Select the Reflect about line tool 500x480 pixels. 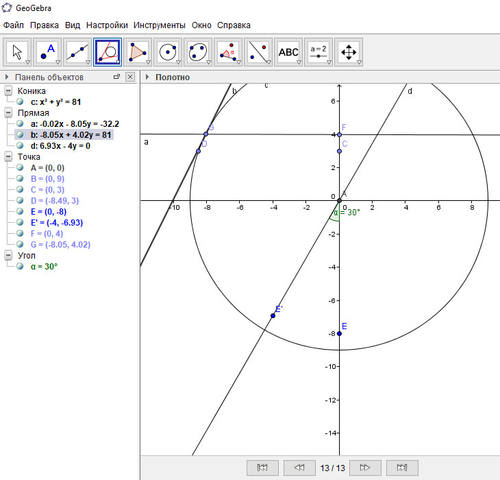click(258, 52)
